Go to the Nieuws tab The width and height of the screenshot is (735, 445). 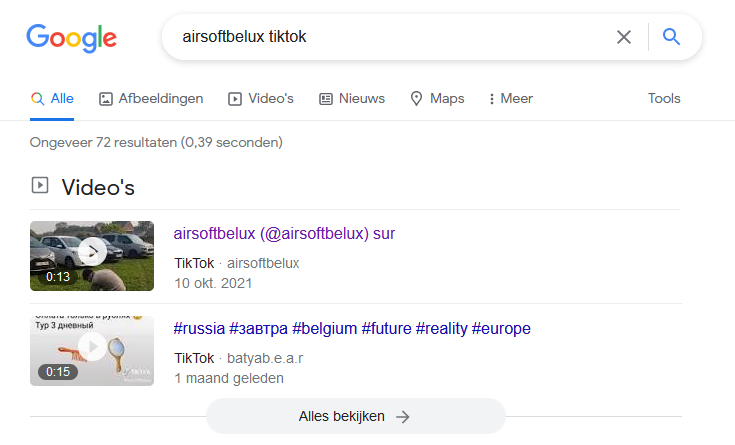pyautogui.click(x=352, y=98)
